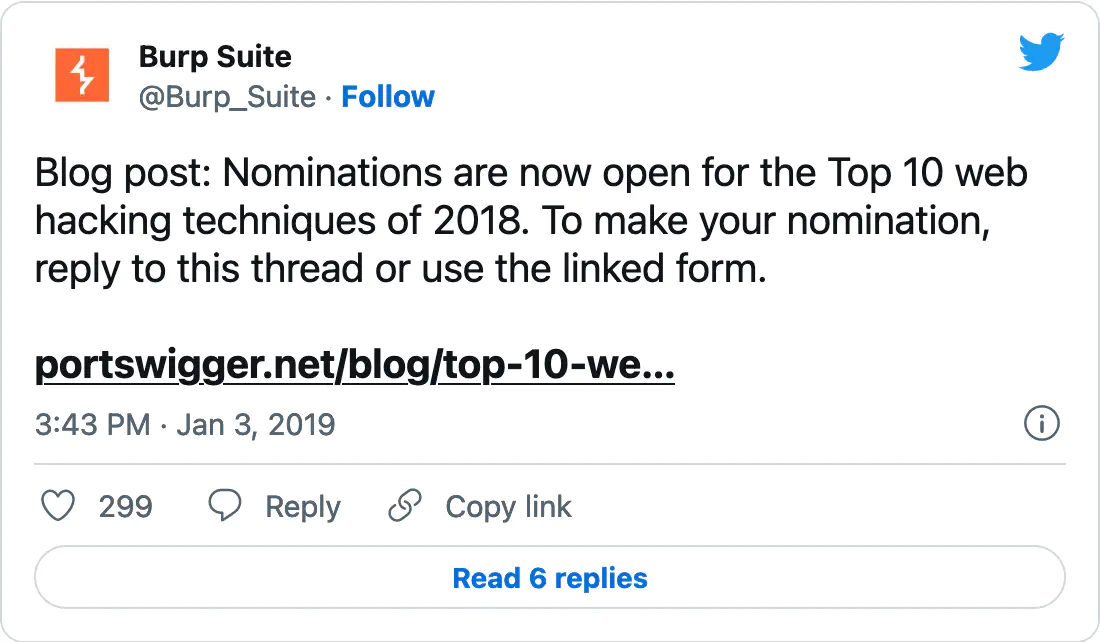Click the chain link icon
The image size is (1100, 642).
pyautogui.click(x=405, y=506)
